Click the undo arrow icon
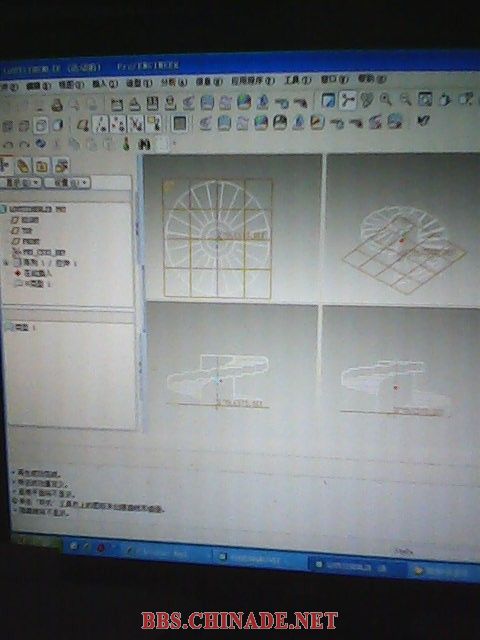This screenshot has width=480, height=640. tap(9, 144)
